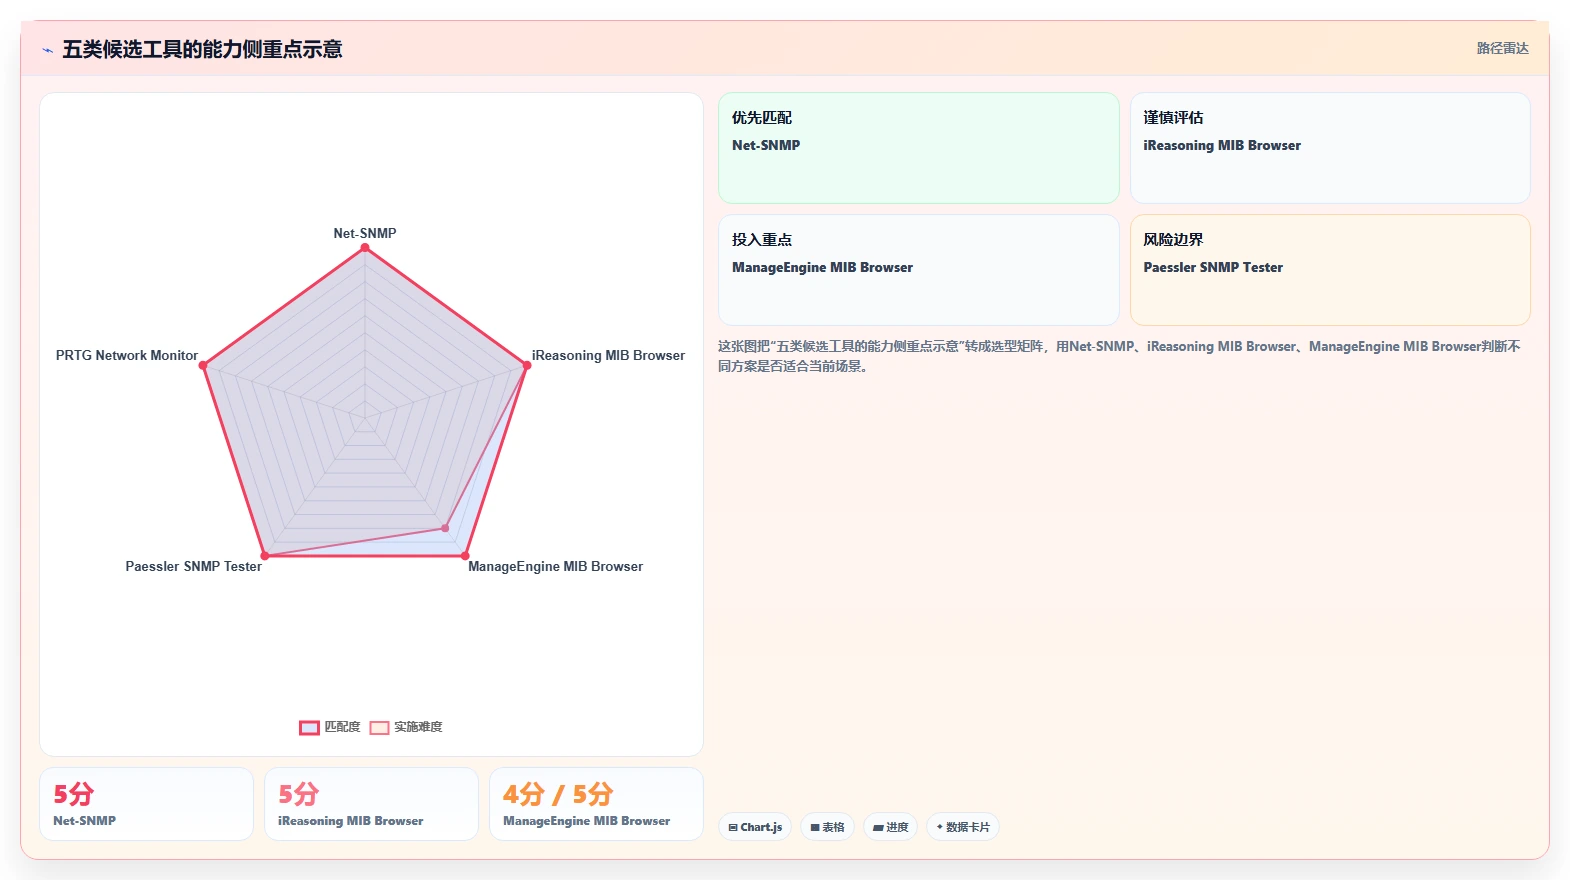Click the sparkle icon in 数据卡片 tag
The height and width of the screenshot is (880, 1570).
coord(940,827)
